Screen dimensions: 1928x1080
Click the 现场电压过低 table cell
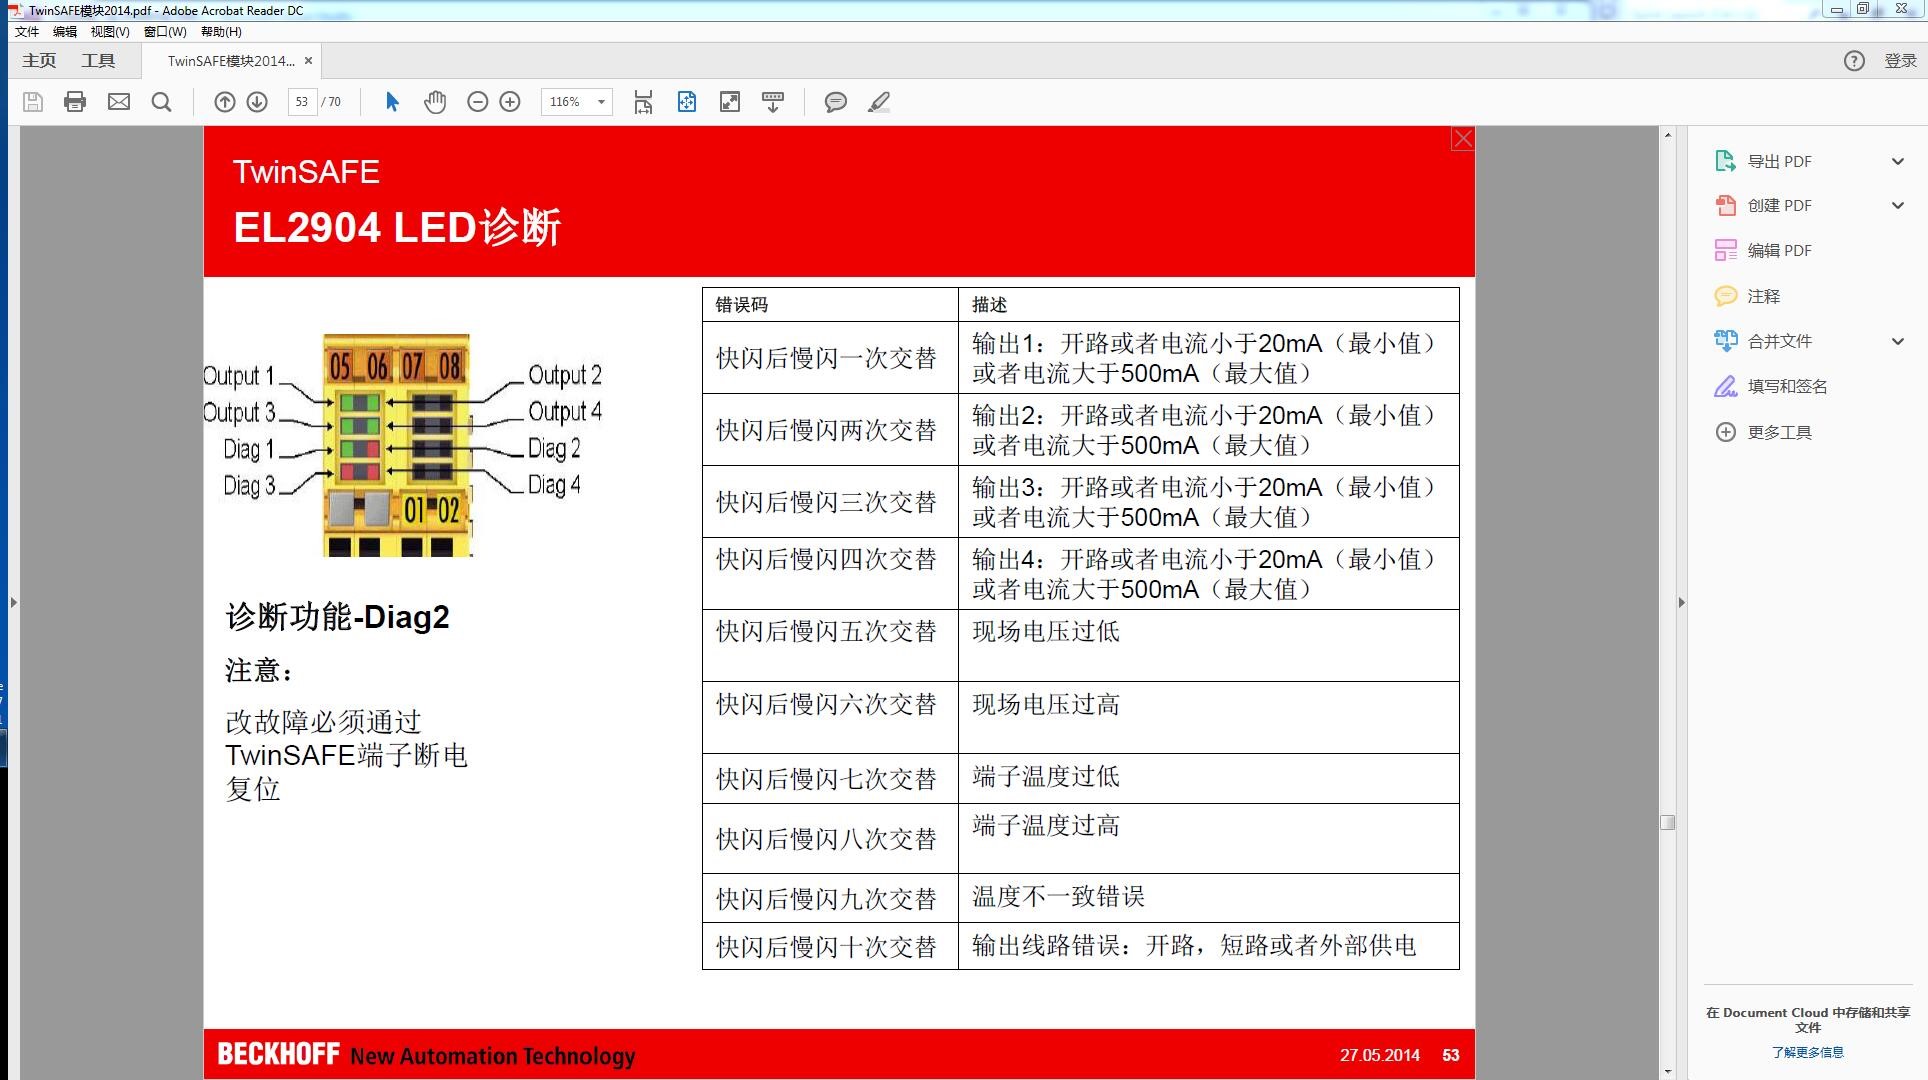coord(1208,645)
